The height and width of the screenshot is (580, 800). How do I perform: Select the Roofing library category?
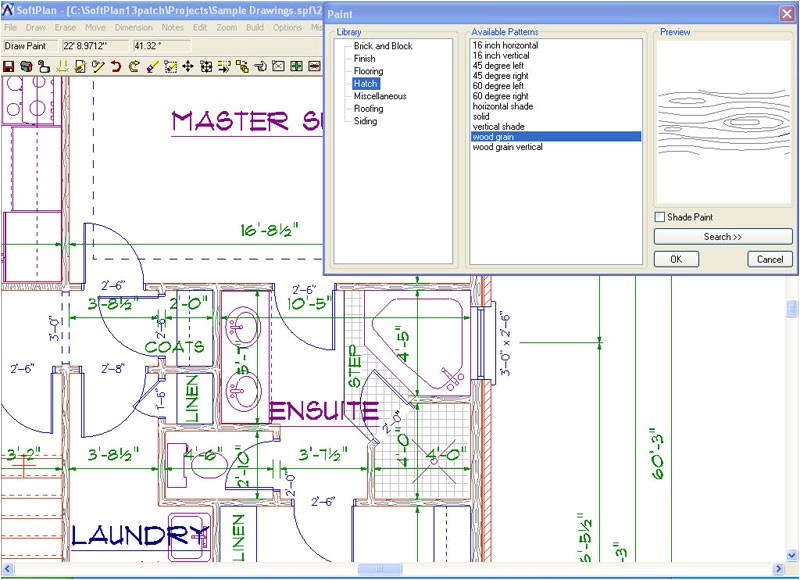(x=368, y=108)
